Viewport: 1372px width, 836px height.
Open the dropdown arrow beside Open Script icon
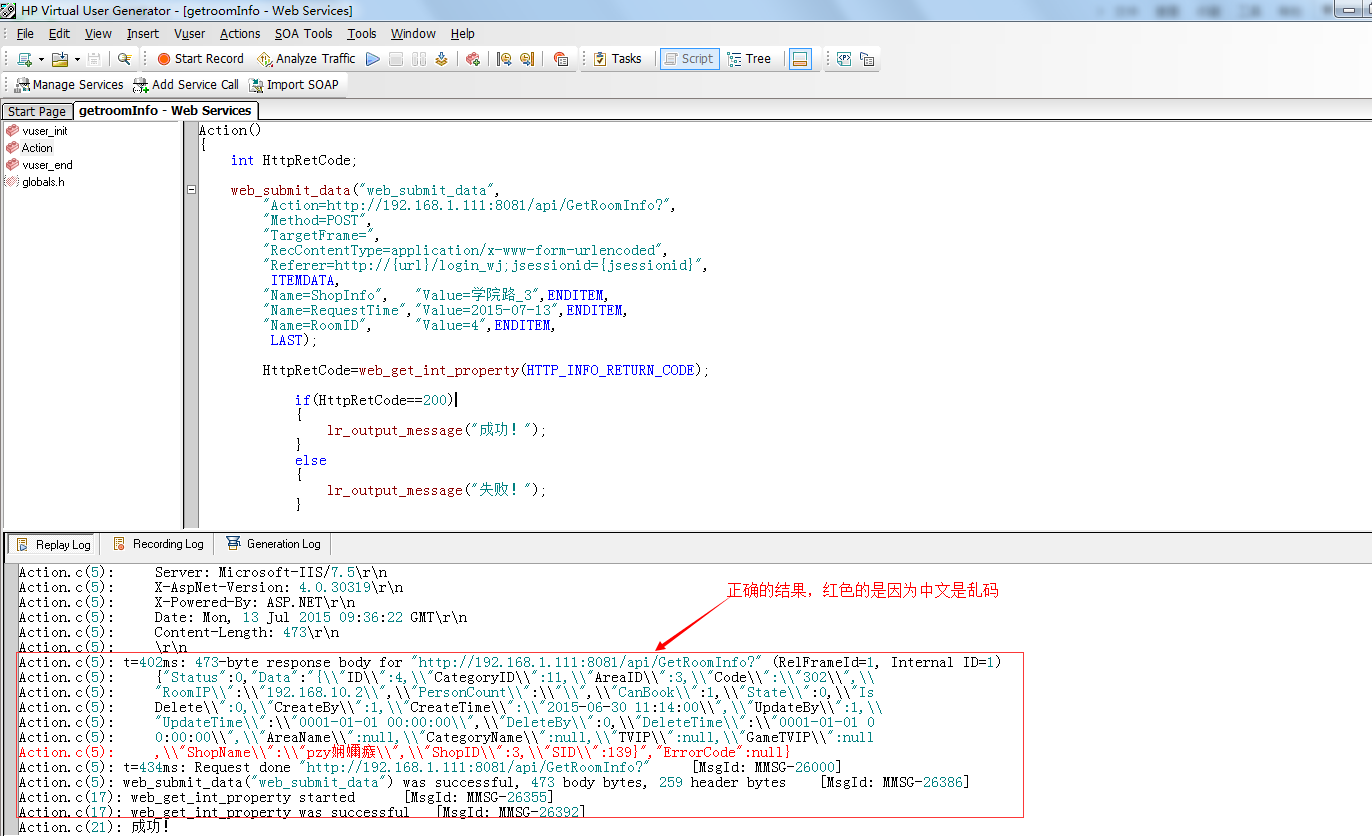click(x=77, y=59)
